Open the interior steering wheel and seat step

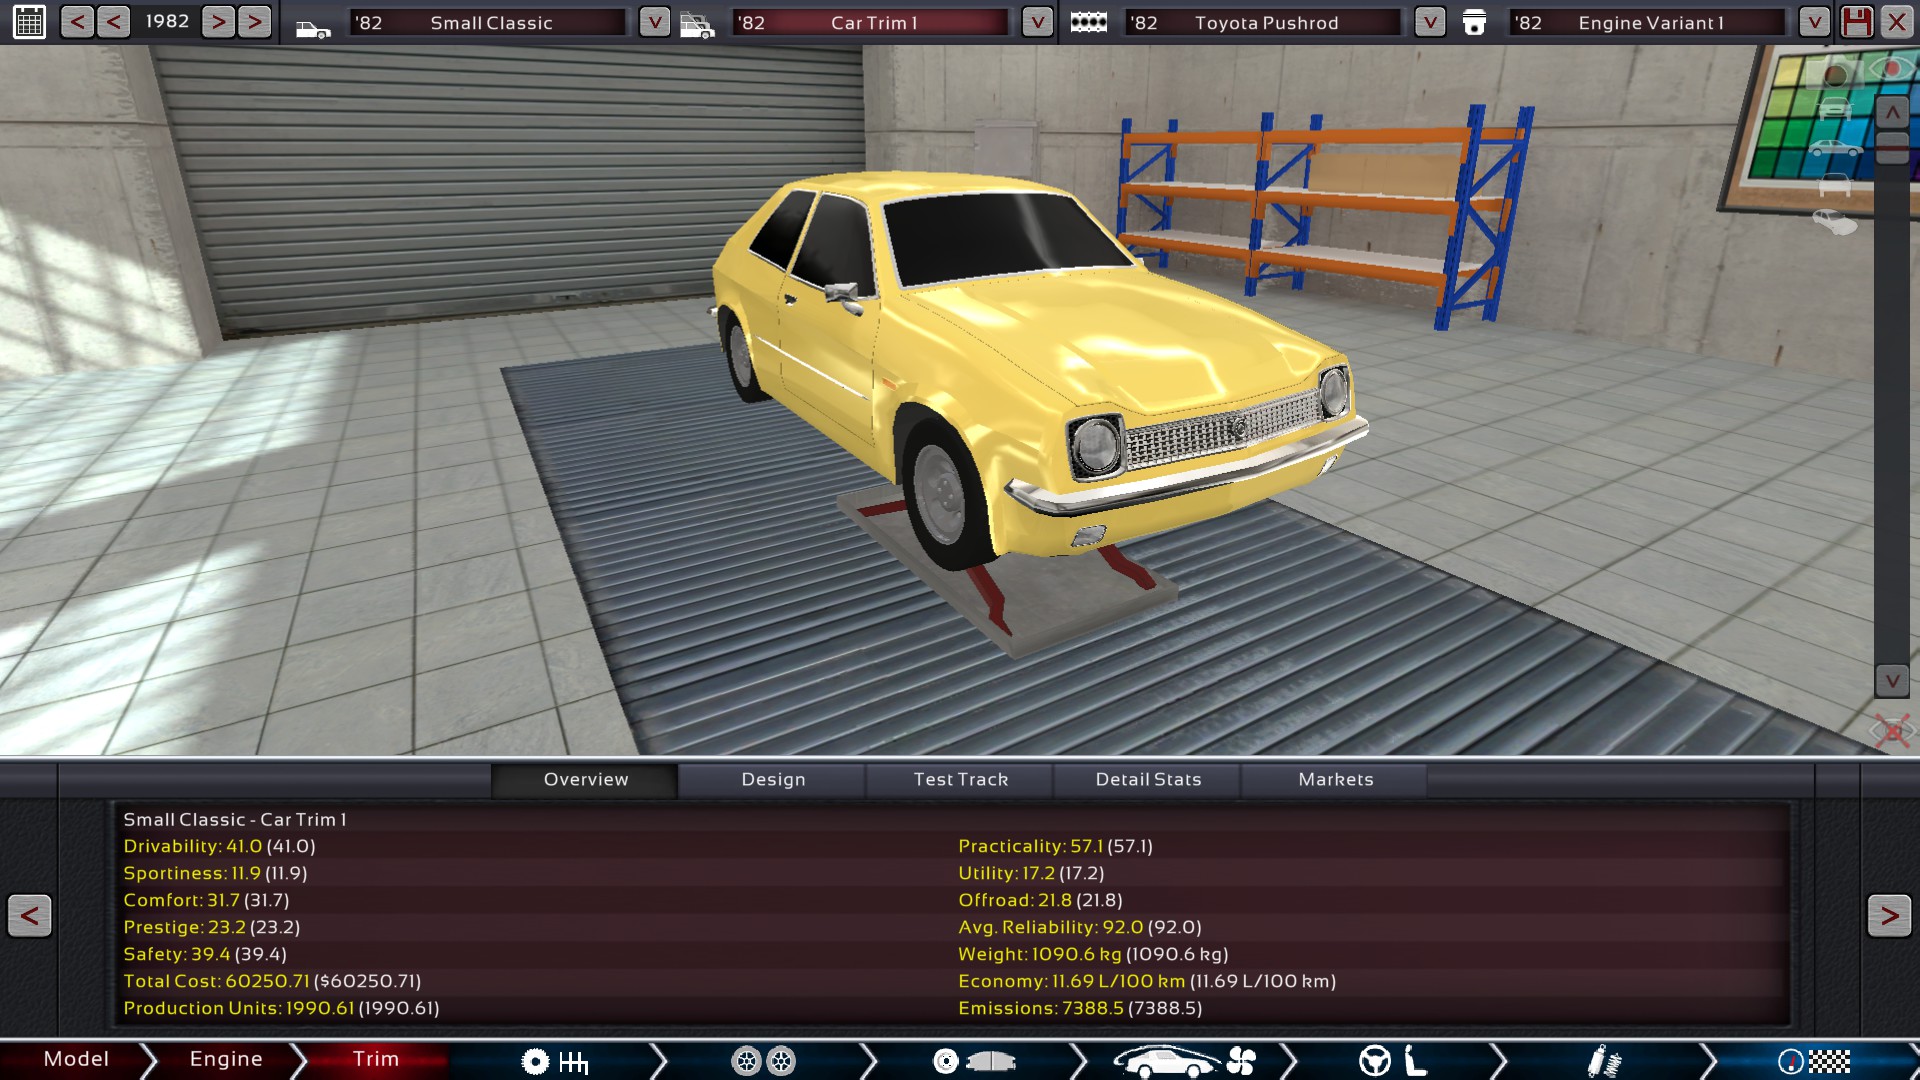coord(1393,1061)
